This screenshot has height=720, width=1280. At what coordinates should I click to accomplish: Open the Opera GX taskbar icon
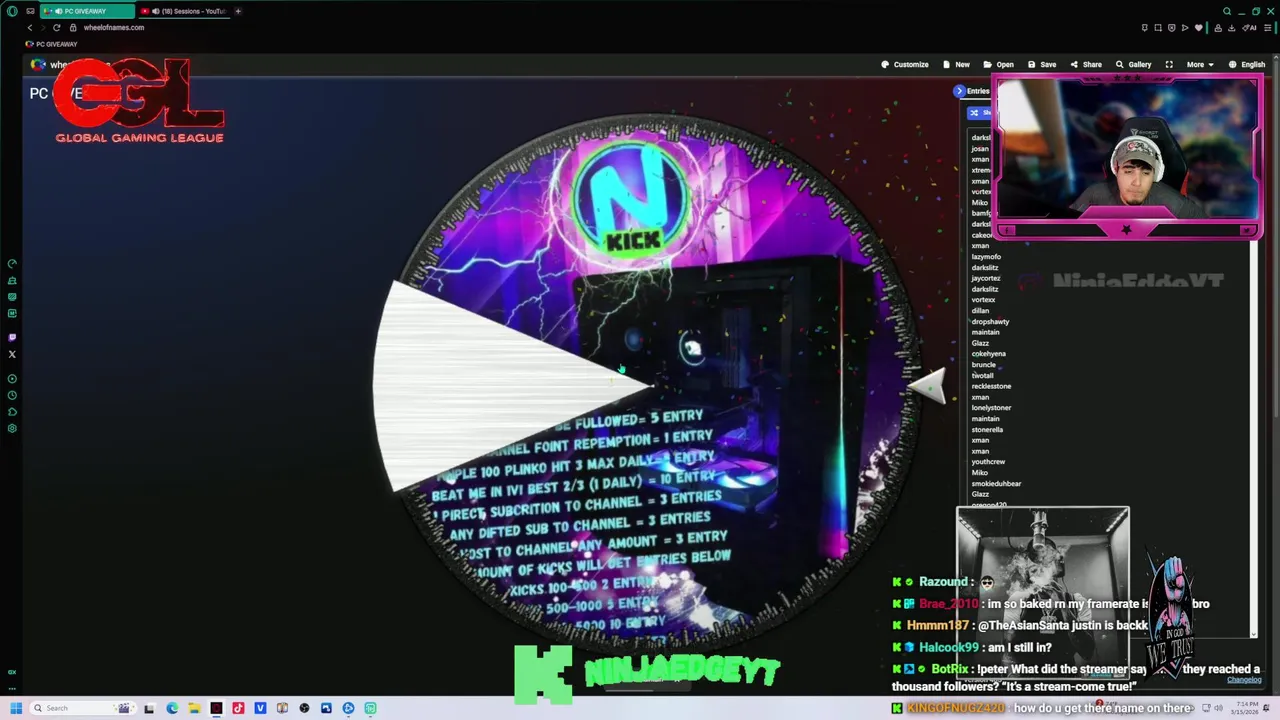(216, 708)
